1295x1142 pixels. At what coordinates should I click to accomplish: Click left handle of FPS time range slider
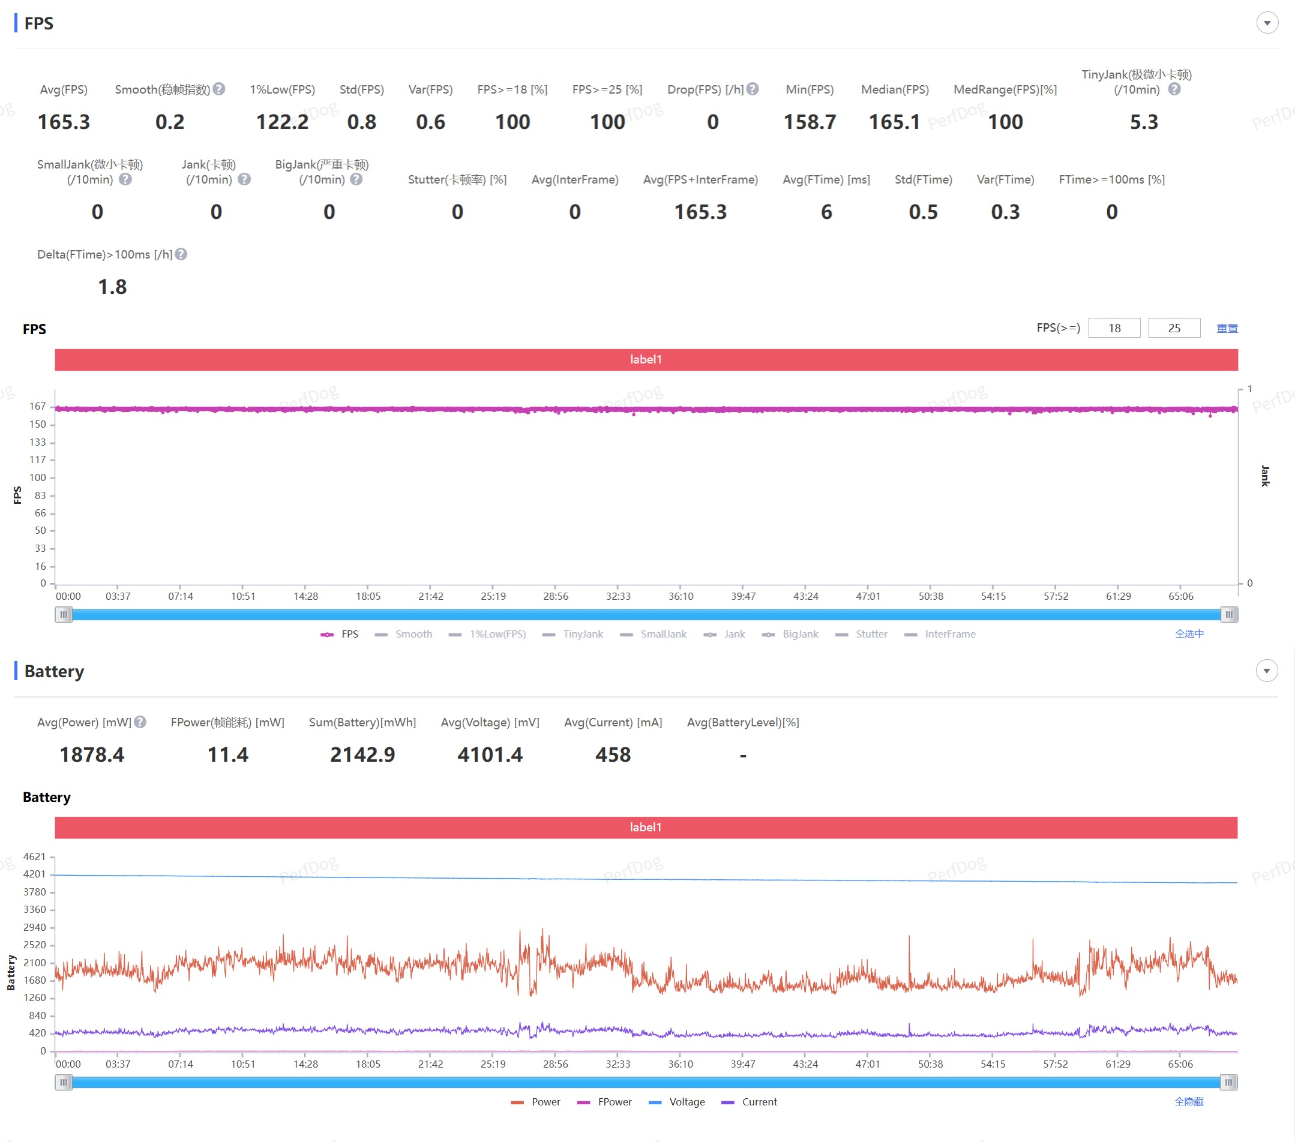[x=64, y=614]
